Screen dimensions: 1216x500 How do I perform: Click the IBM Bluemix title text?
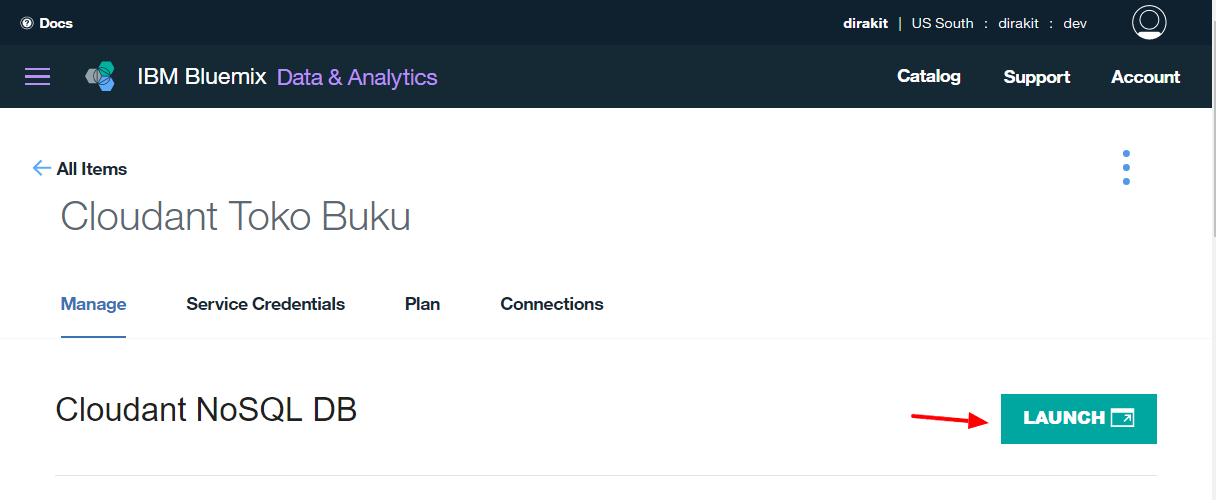pos(201,77)
